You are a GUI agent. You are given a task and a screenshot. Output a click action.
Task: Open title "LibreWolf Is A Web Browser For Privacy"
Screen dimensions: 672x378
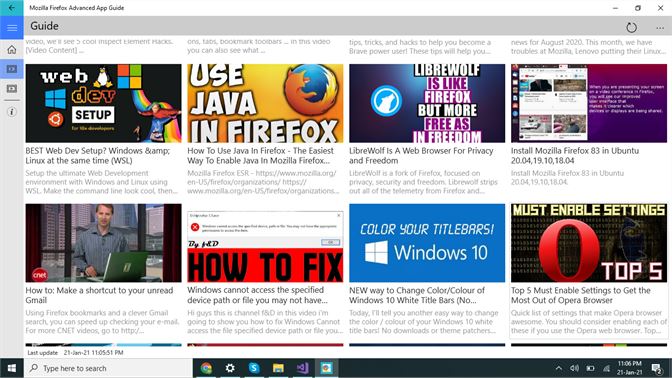tap(421, 156)
